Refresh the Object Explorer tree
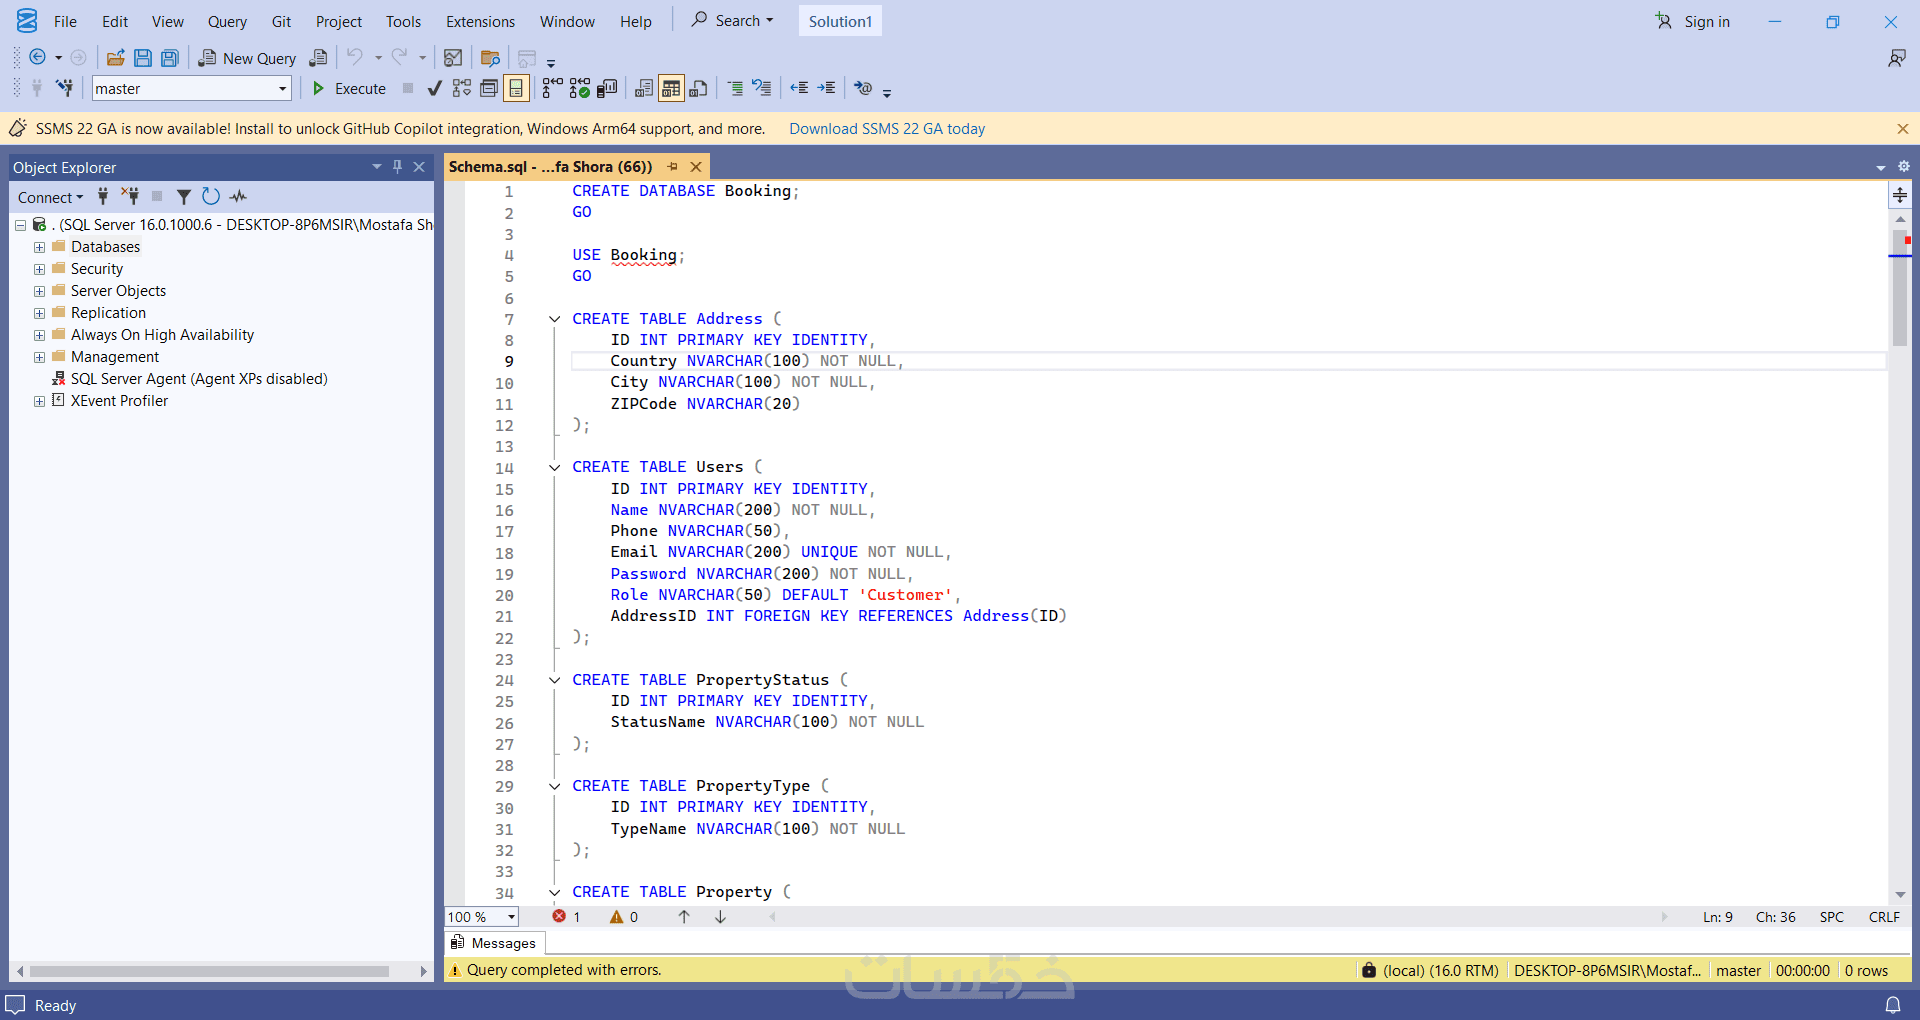The image size is (1920, 1020). pos(210,197)
